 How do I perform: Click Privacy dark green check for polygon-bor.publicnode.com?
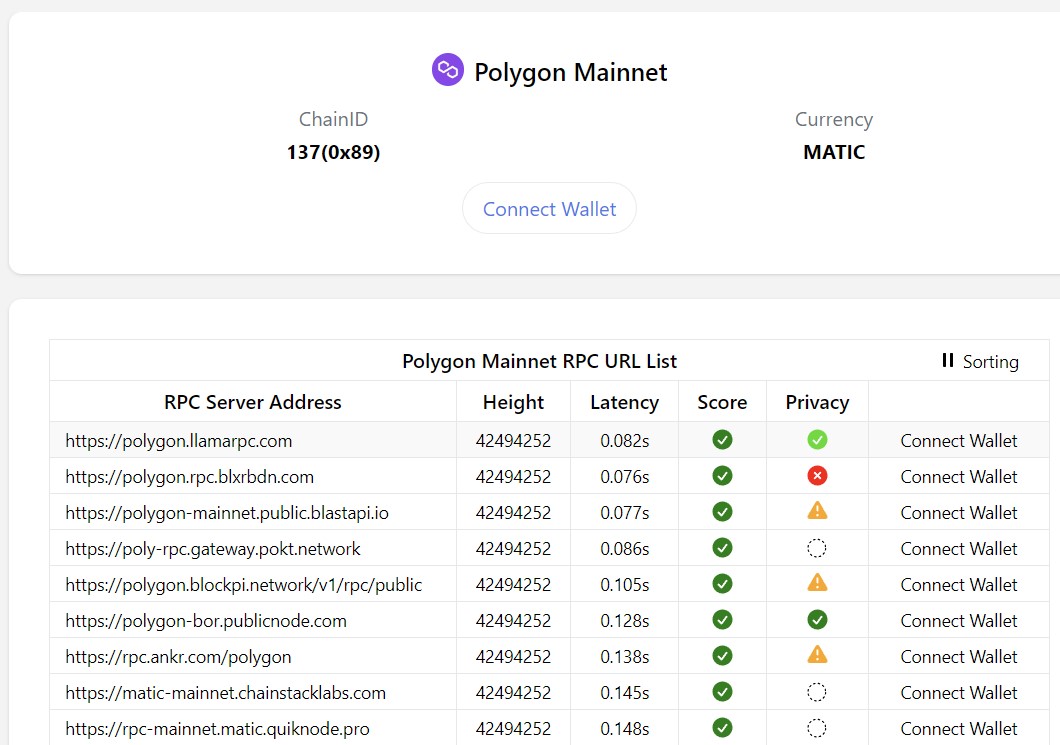[817, 620]
